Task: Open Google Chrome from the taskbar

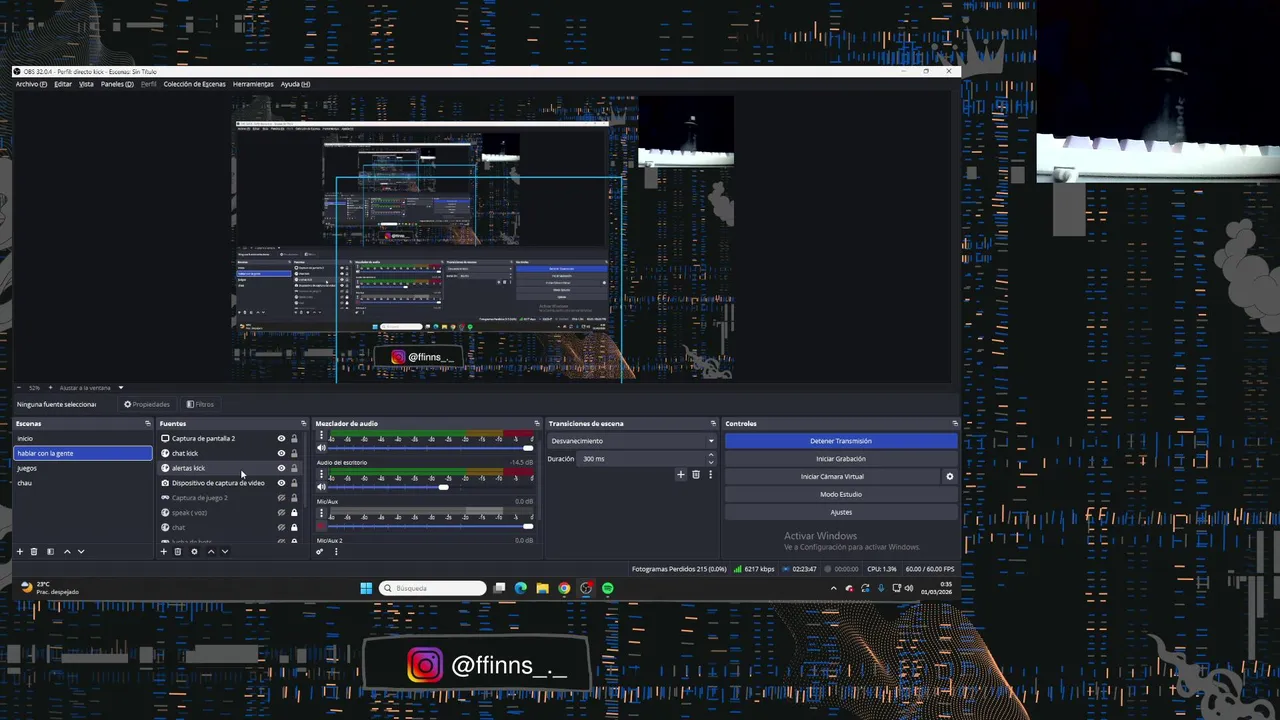Action: (564, 588)
